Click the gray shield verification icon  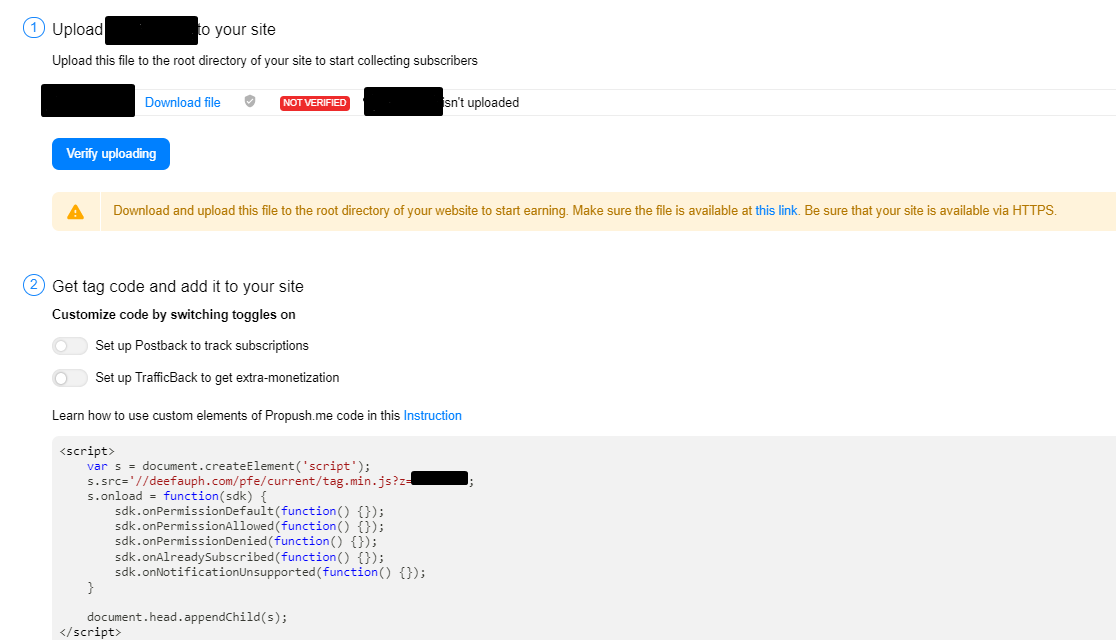coord(250,102)
